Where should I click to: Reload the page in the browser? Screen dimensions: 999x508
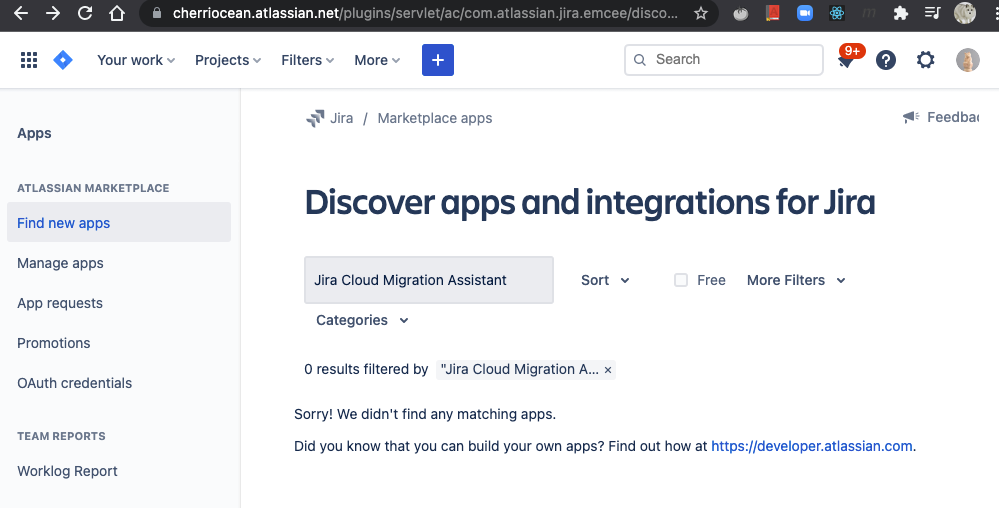coord(85,14)
